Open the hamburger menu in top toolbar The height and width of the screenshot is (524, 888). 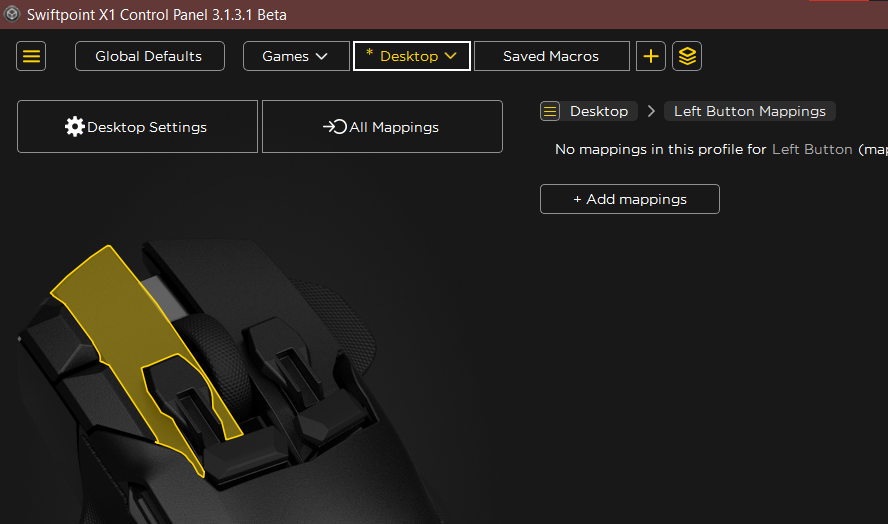point(31,56)
